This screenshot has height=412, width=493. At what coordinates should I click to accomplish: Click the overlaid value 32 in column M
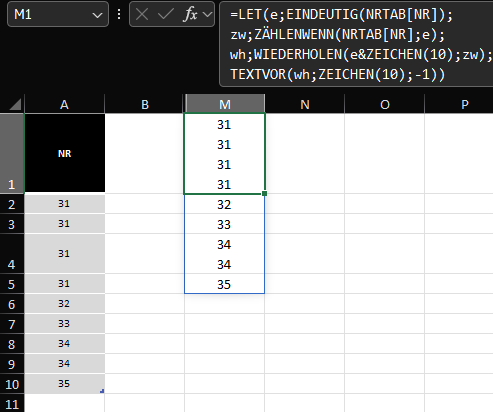pos(224,204)
